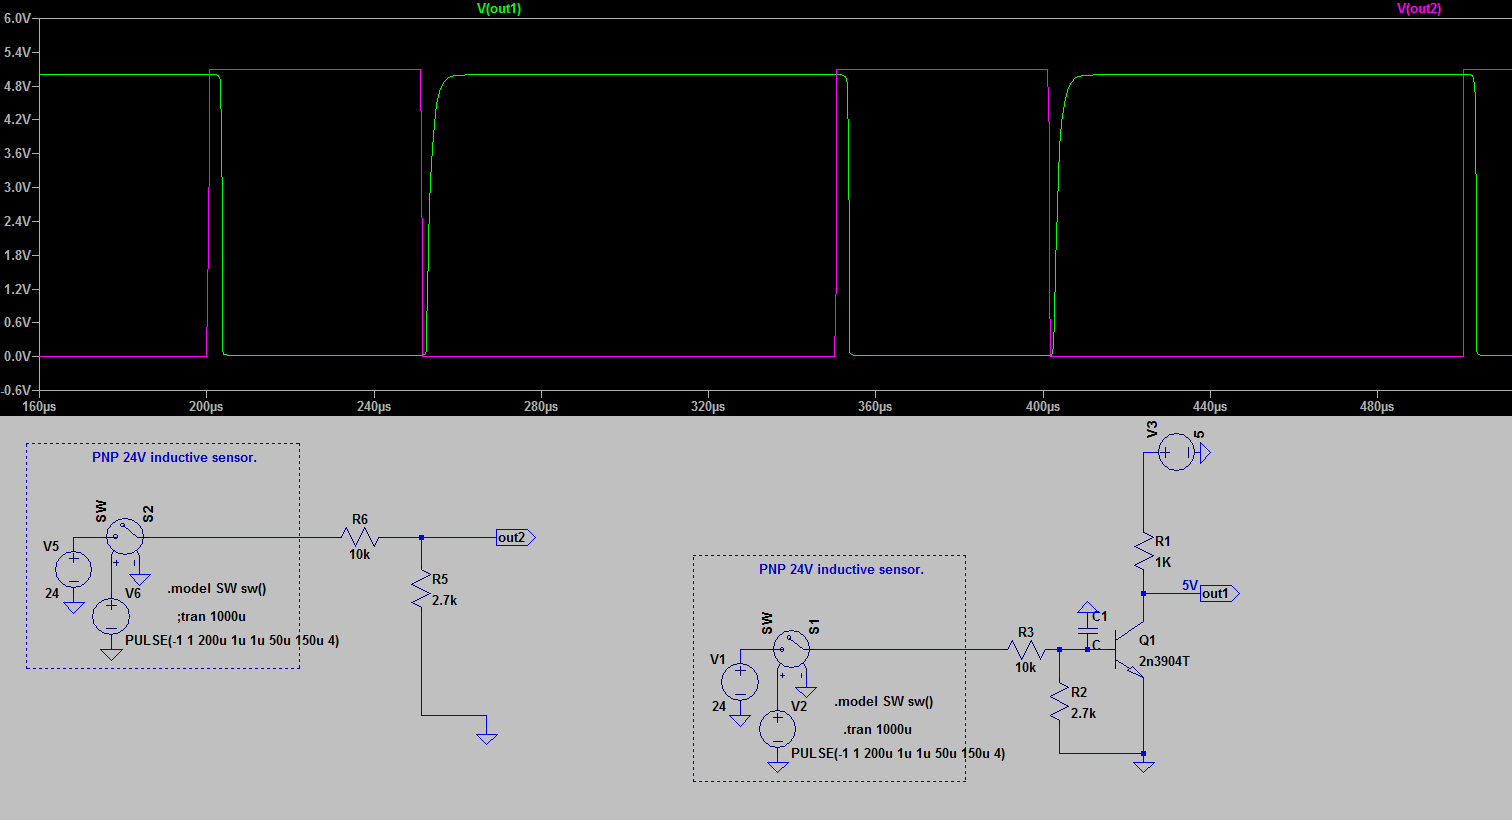Click the 6.0V vertical axis label
1512x820 pixels.
click(x=17, y=18)
